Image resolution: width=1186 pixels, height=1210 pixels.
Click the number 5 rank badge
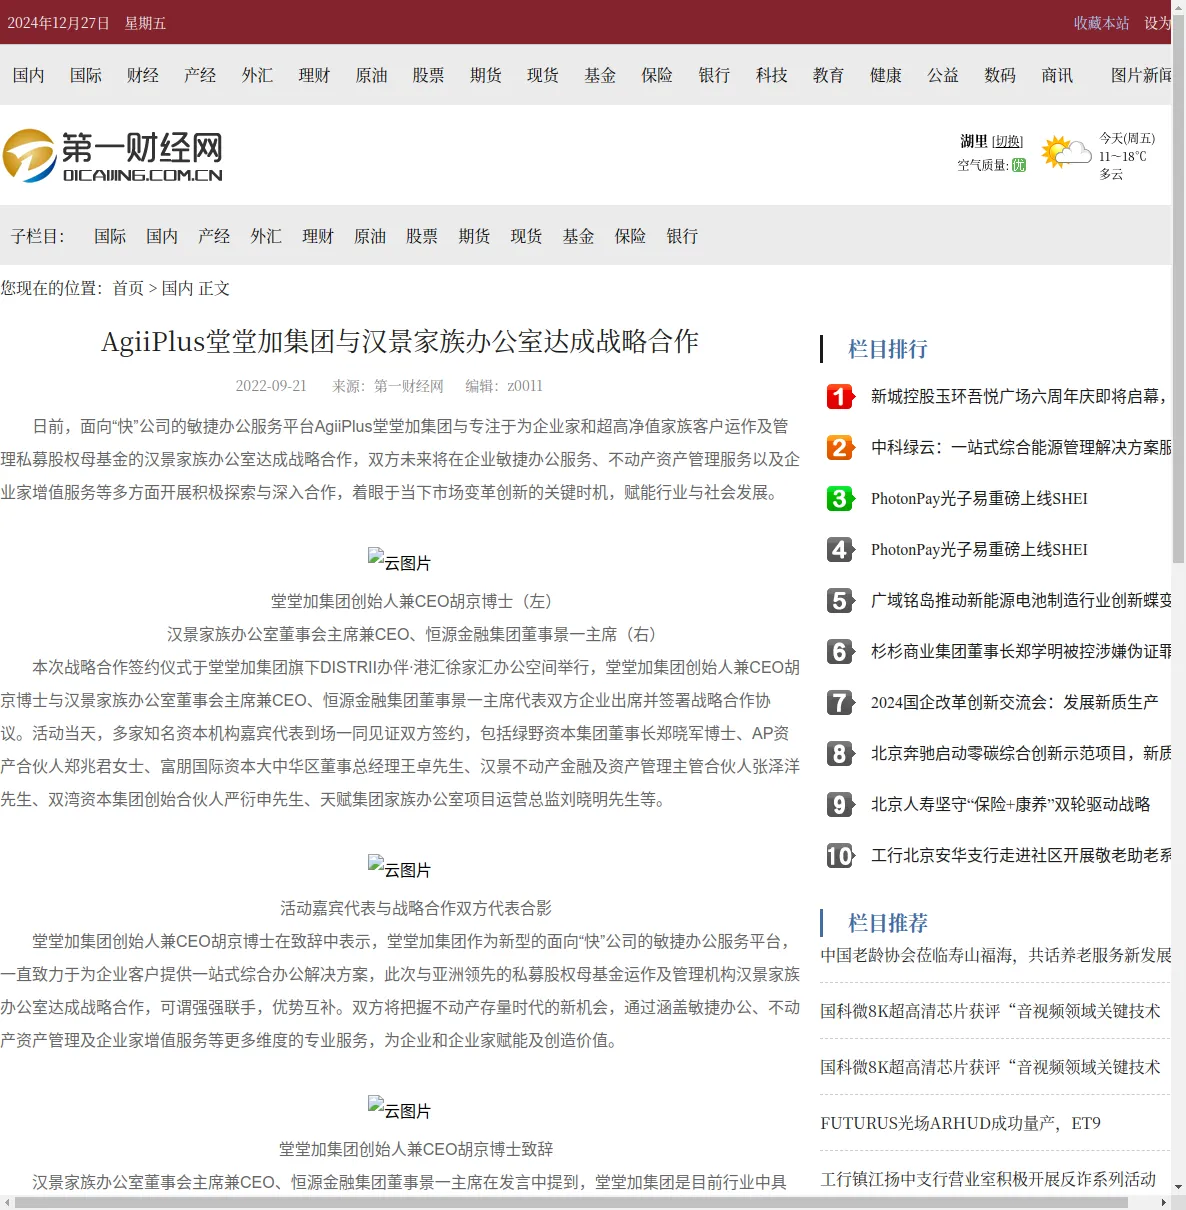[840, 601]
